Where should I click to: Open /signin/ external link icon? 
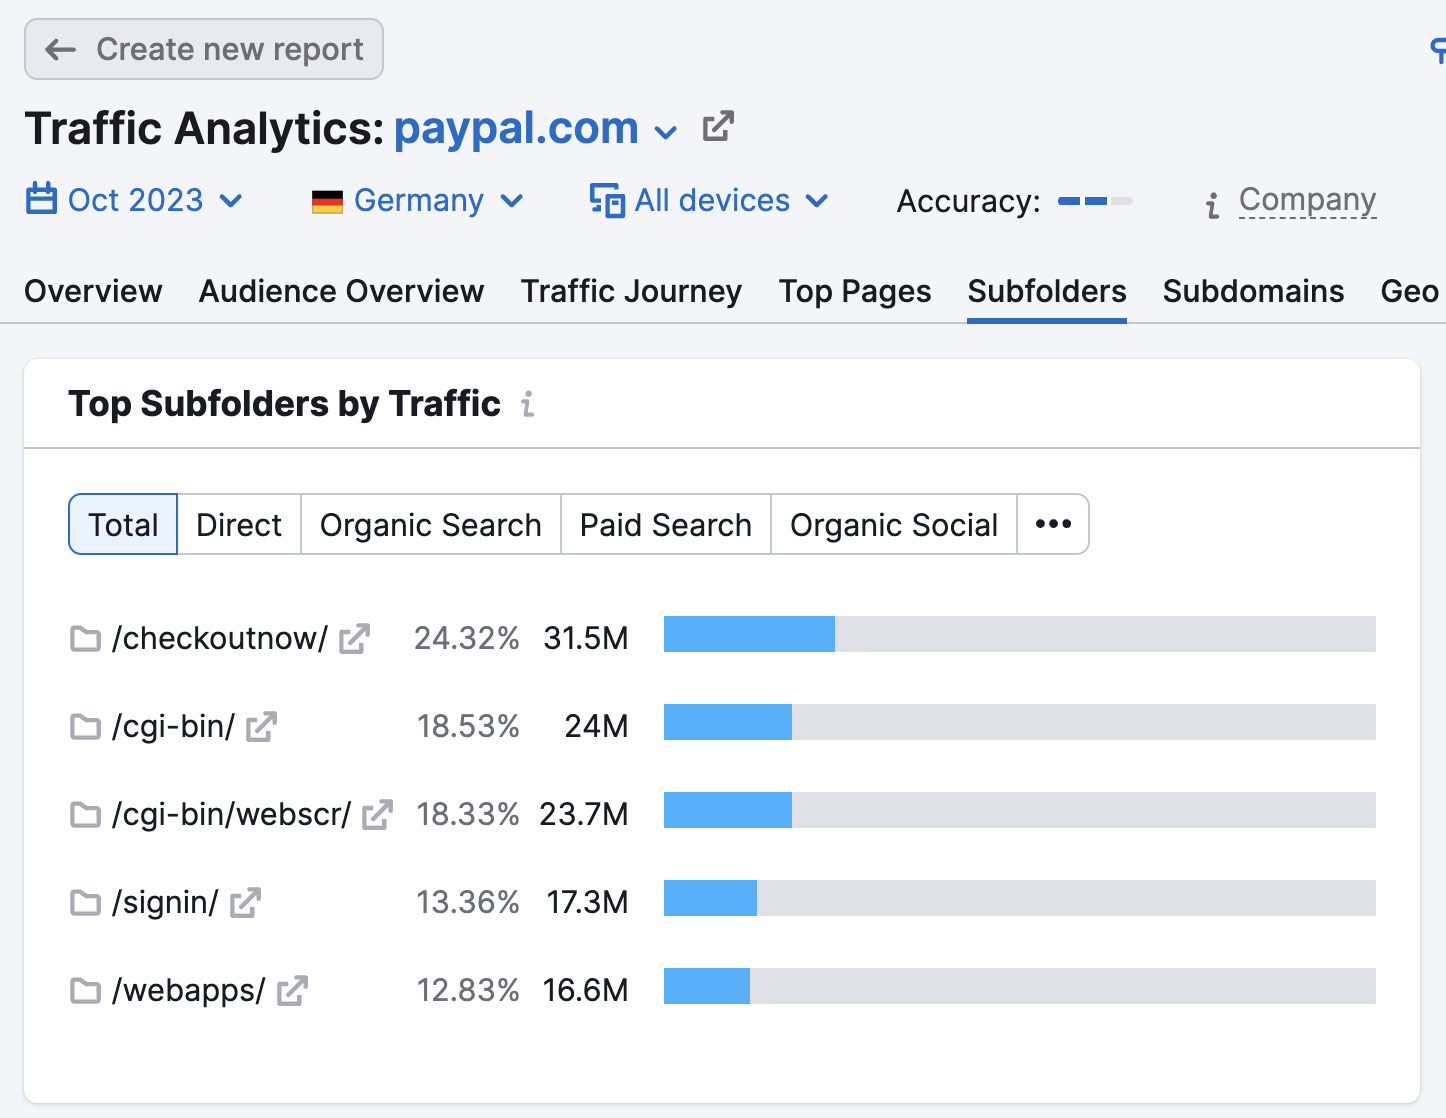tap(245, 903)
